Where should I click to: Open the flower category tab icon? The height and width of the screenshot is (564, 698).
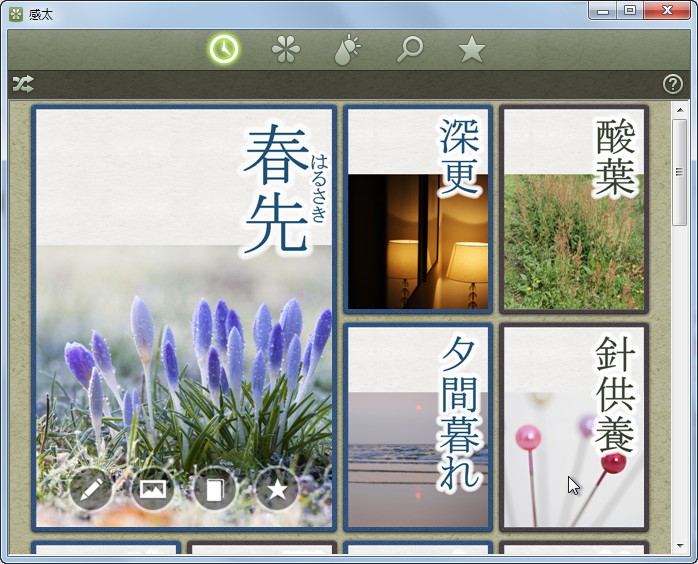(x=286, y=49)
